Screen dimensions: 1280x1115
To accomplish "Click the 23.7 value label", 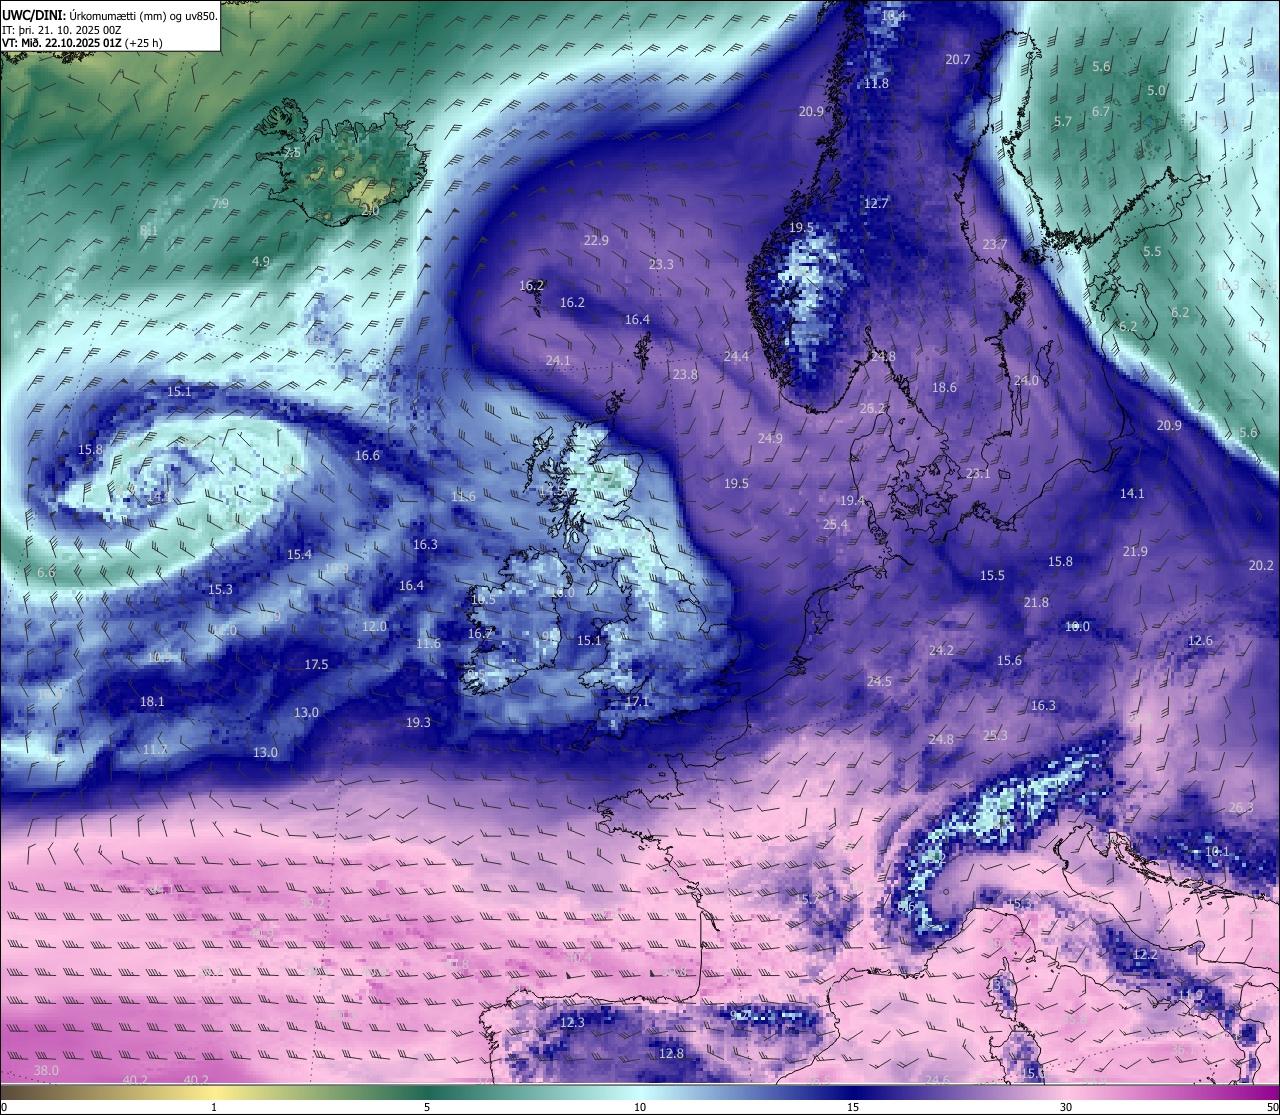I will [x=995, y=245].
